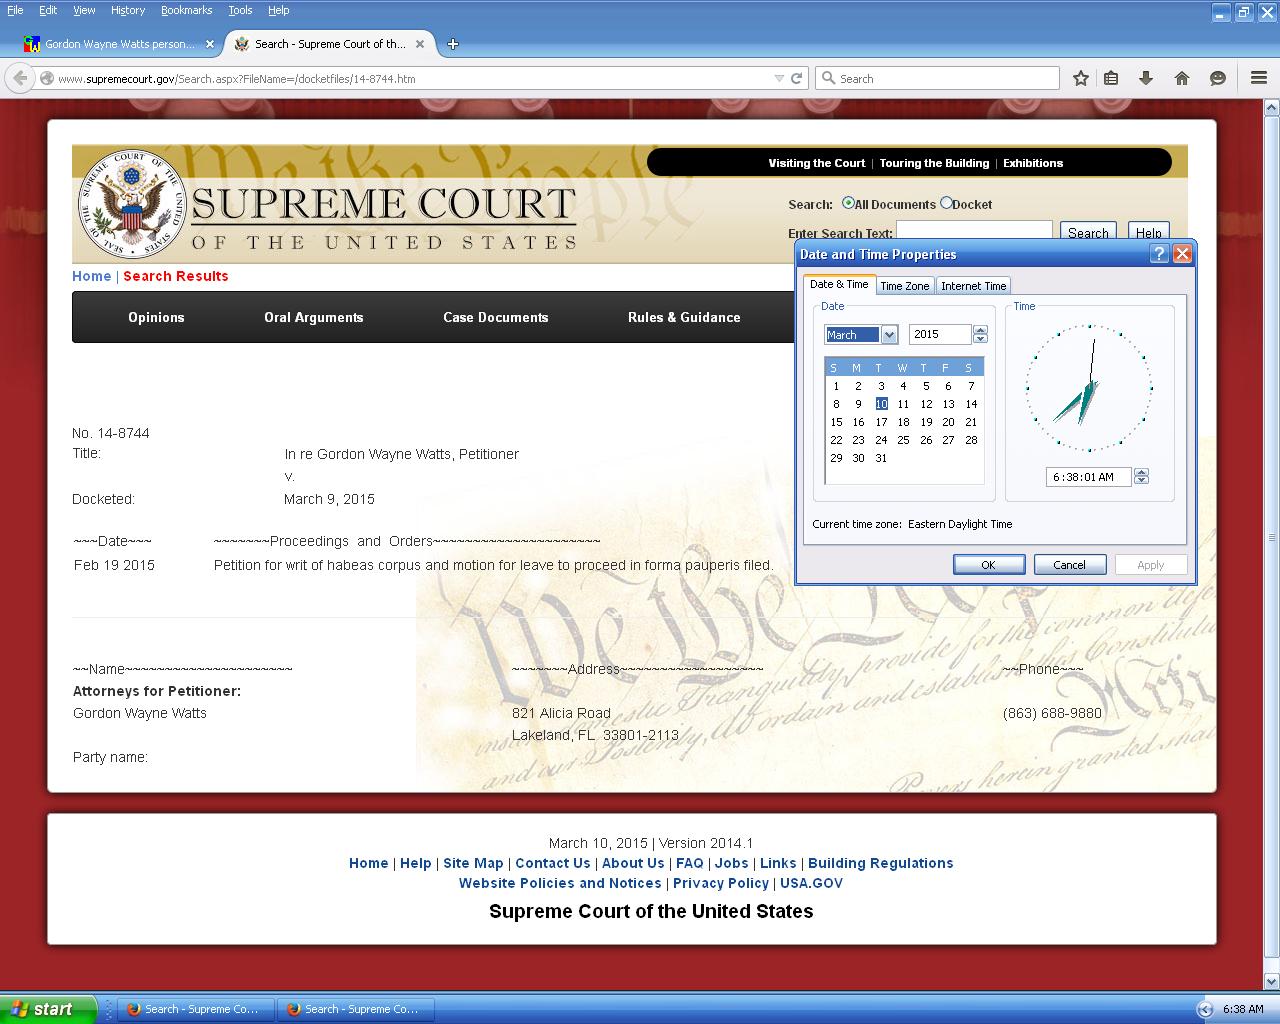1280x1024 pixels.
Task: Select day 25 in the calendar
Action: pos(903,440)
